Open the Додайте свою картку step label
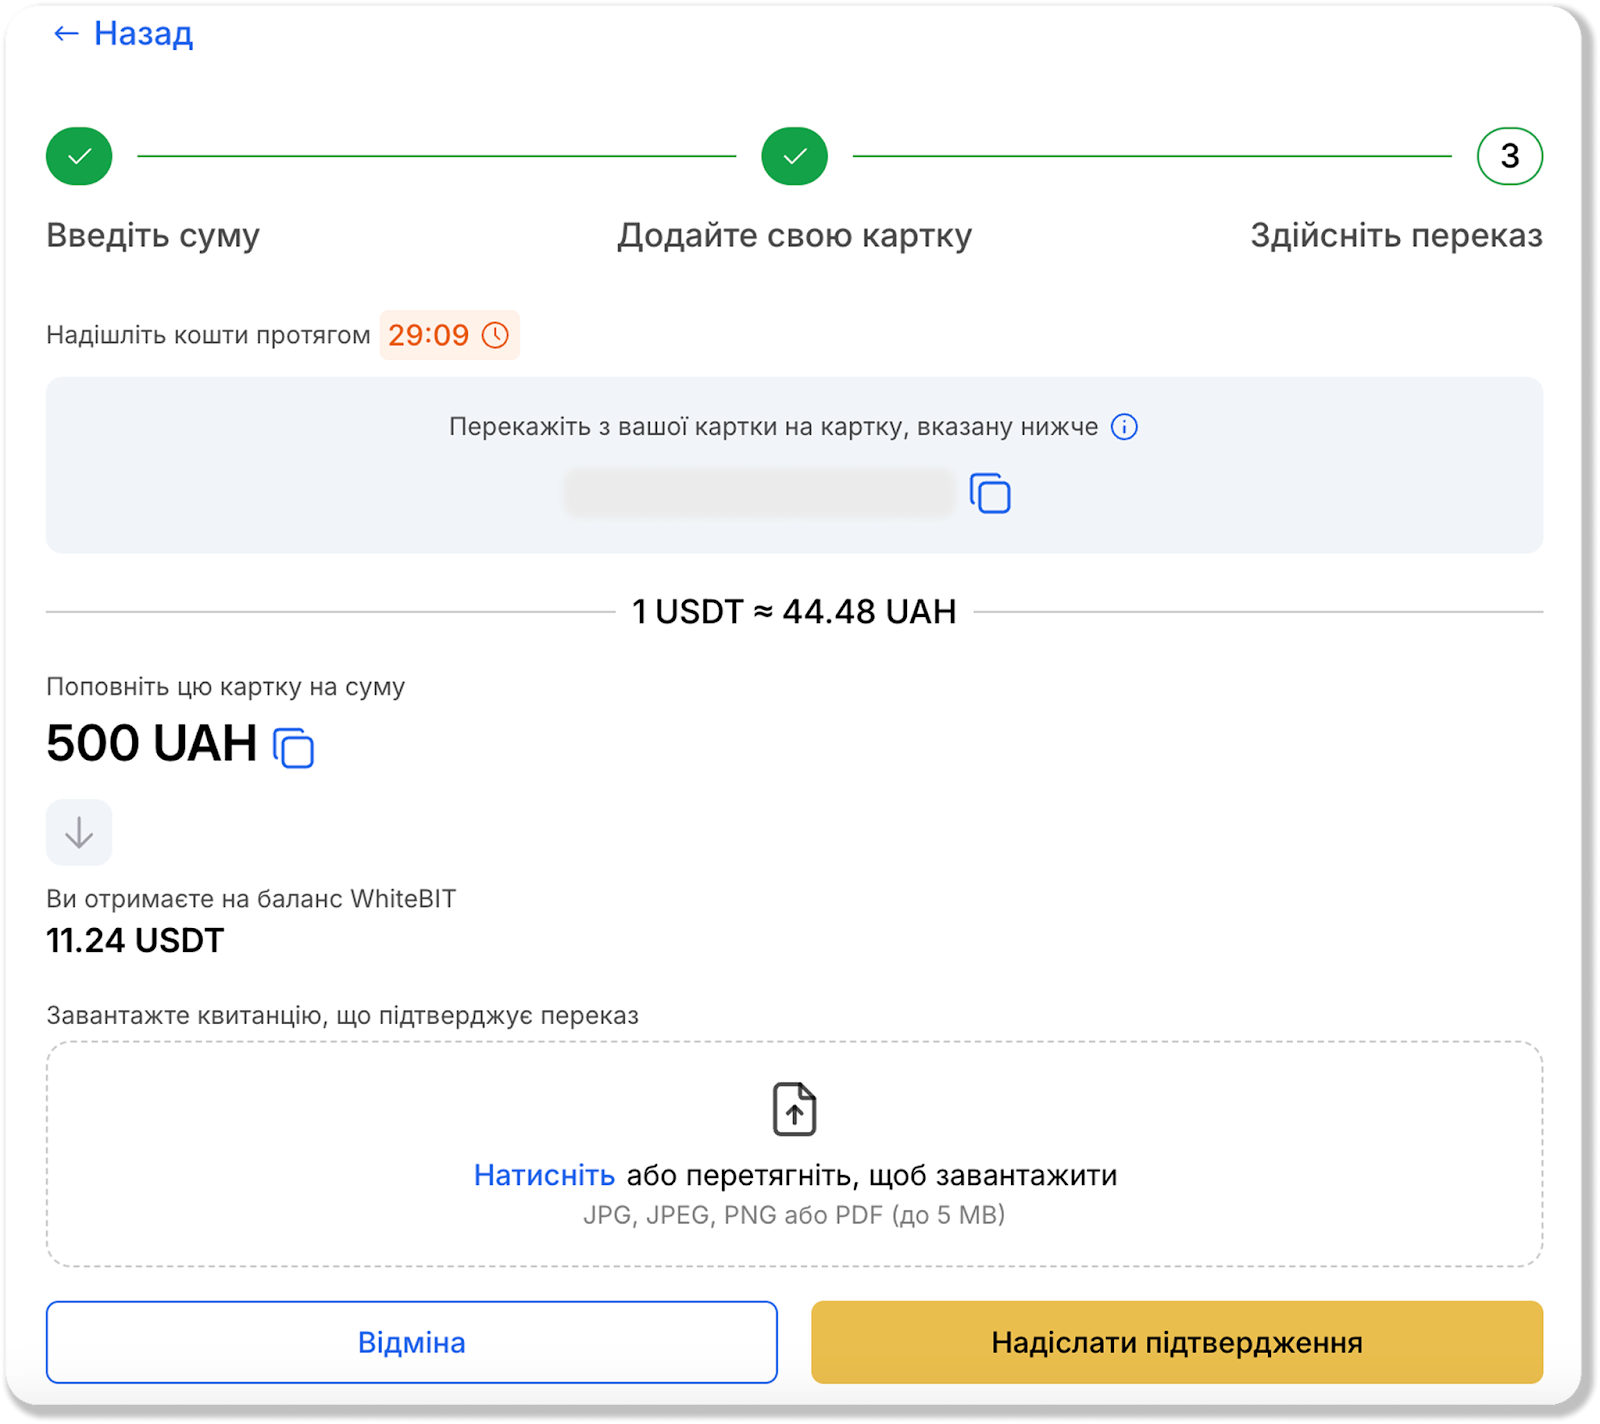The image size is (1600, 1424). 794,236
